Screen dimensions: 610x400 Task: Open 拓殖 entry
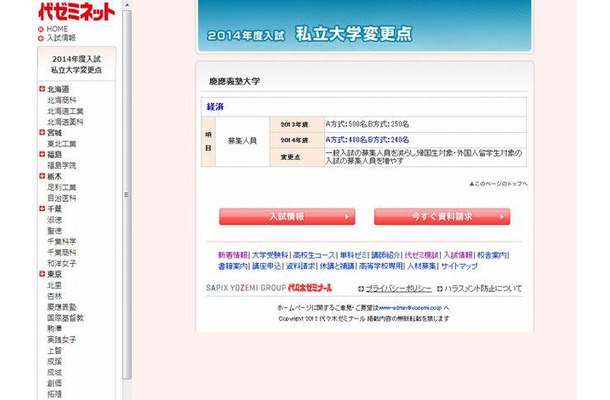[x=54, y=394]
